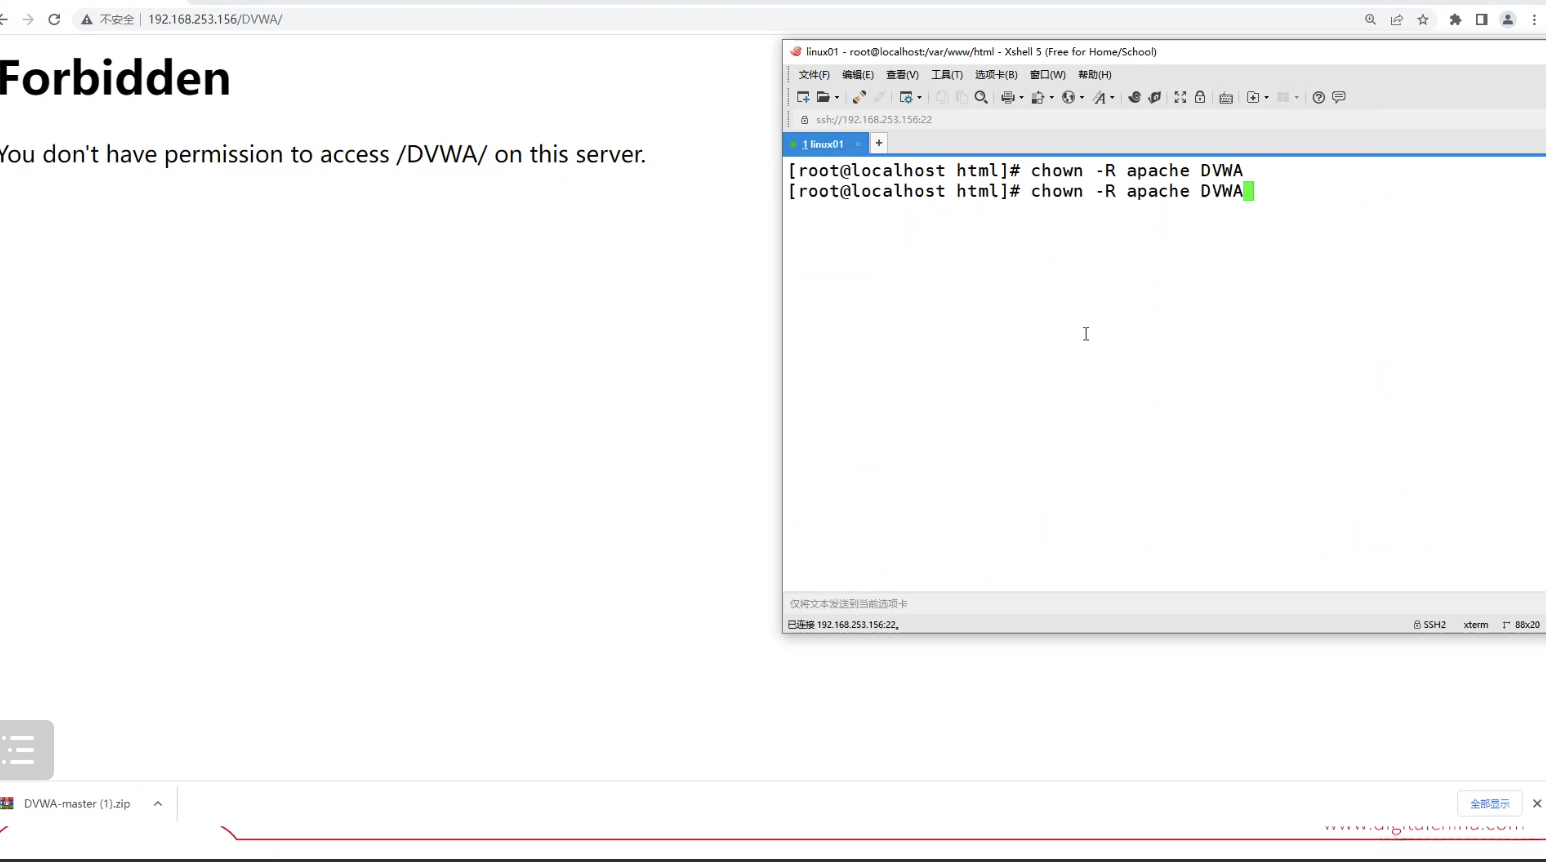Click the Open session folder icon in Xshell
Image resolution: width=1546 pixels, height=862 pixels.
point(823,97)
